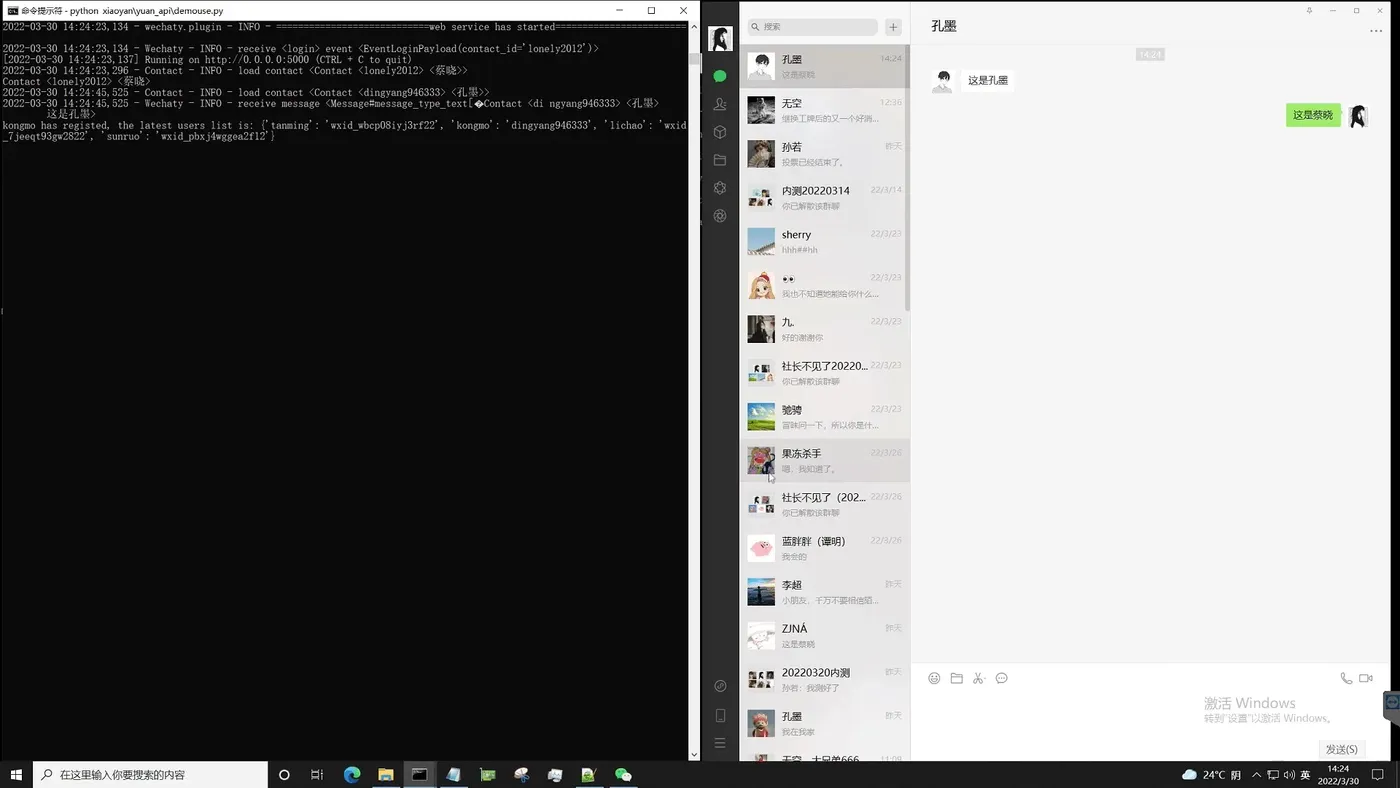This screenshot has width=1400, height=788.
Task: Switch to WeChat on the taskbar
Action: pyautogui.click(x=623, y=775)
